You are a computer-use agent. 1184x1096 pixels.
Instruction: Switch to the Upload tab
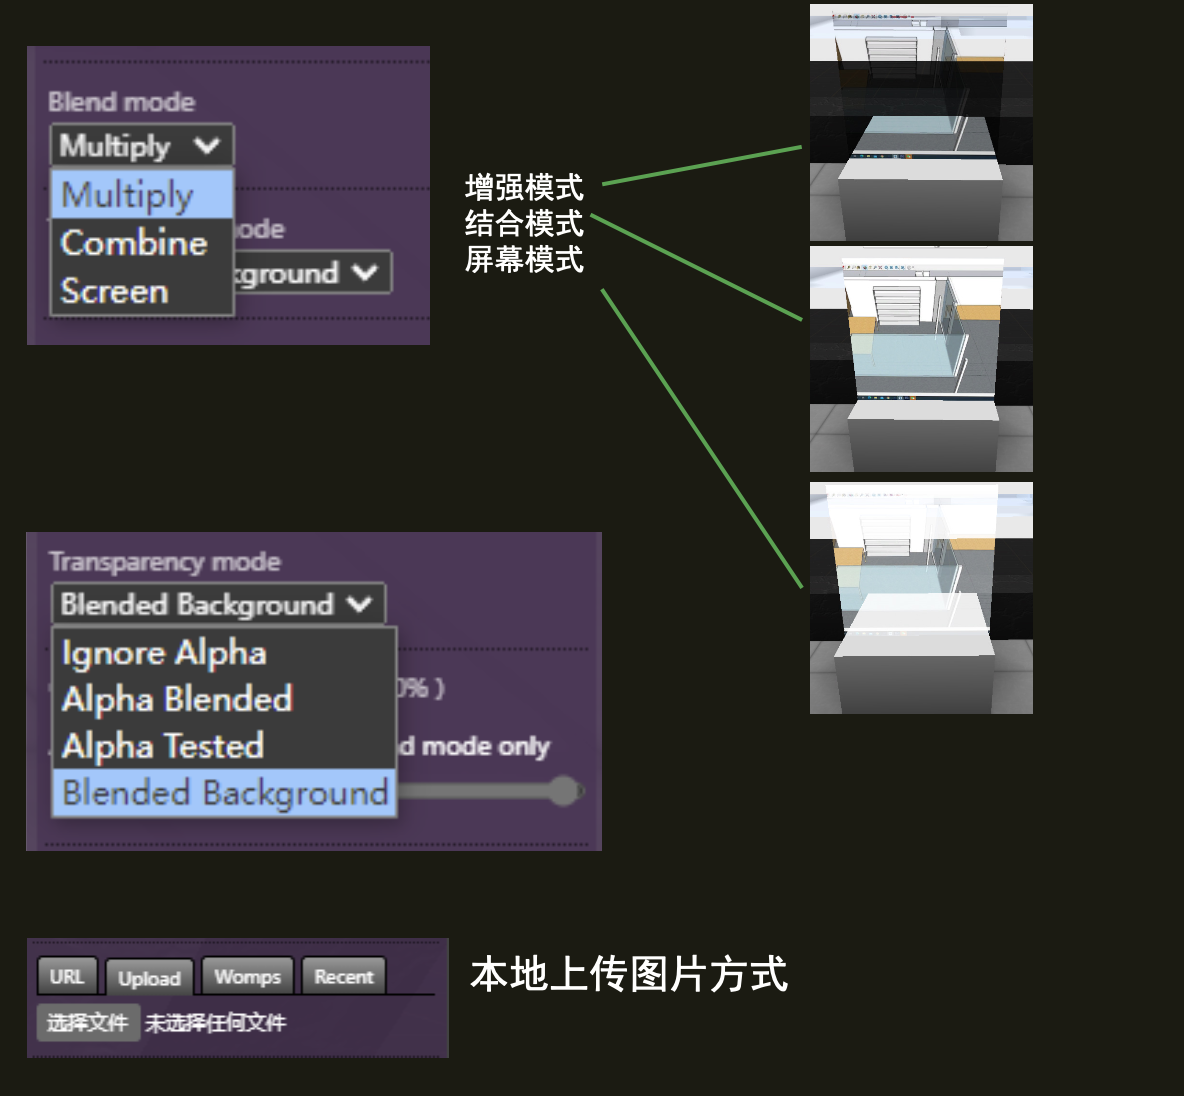[150, 977]
